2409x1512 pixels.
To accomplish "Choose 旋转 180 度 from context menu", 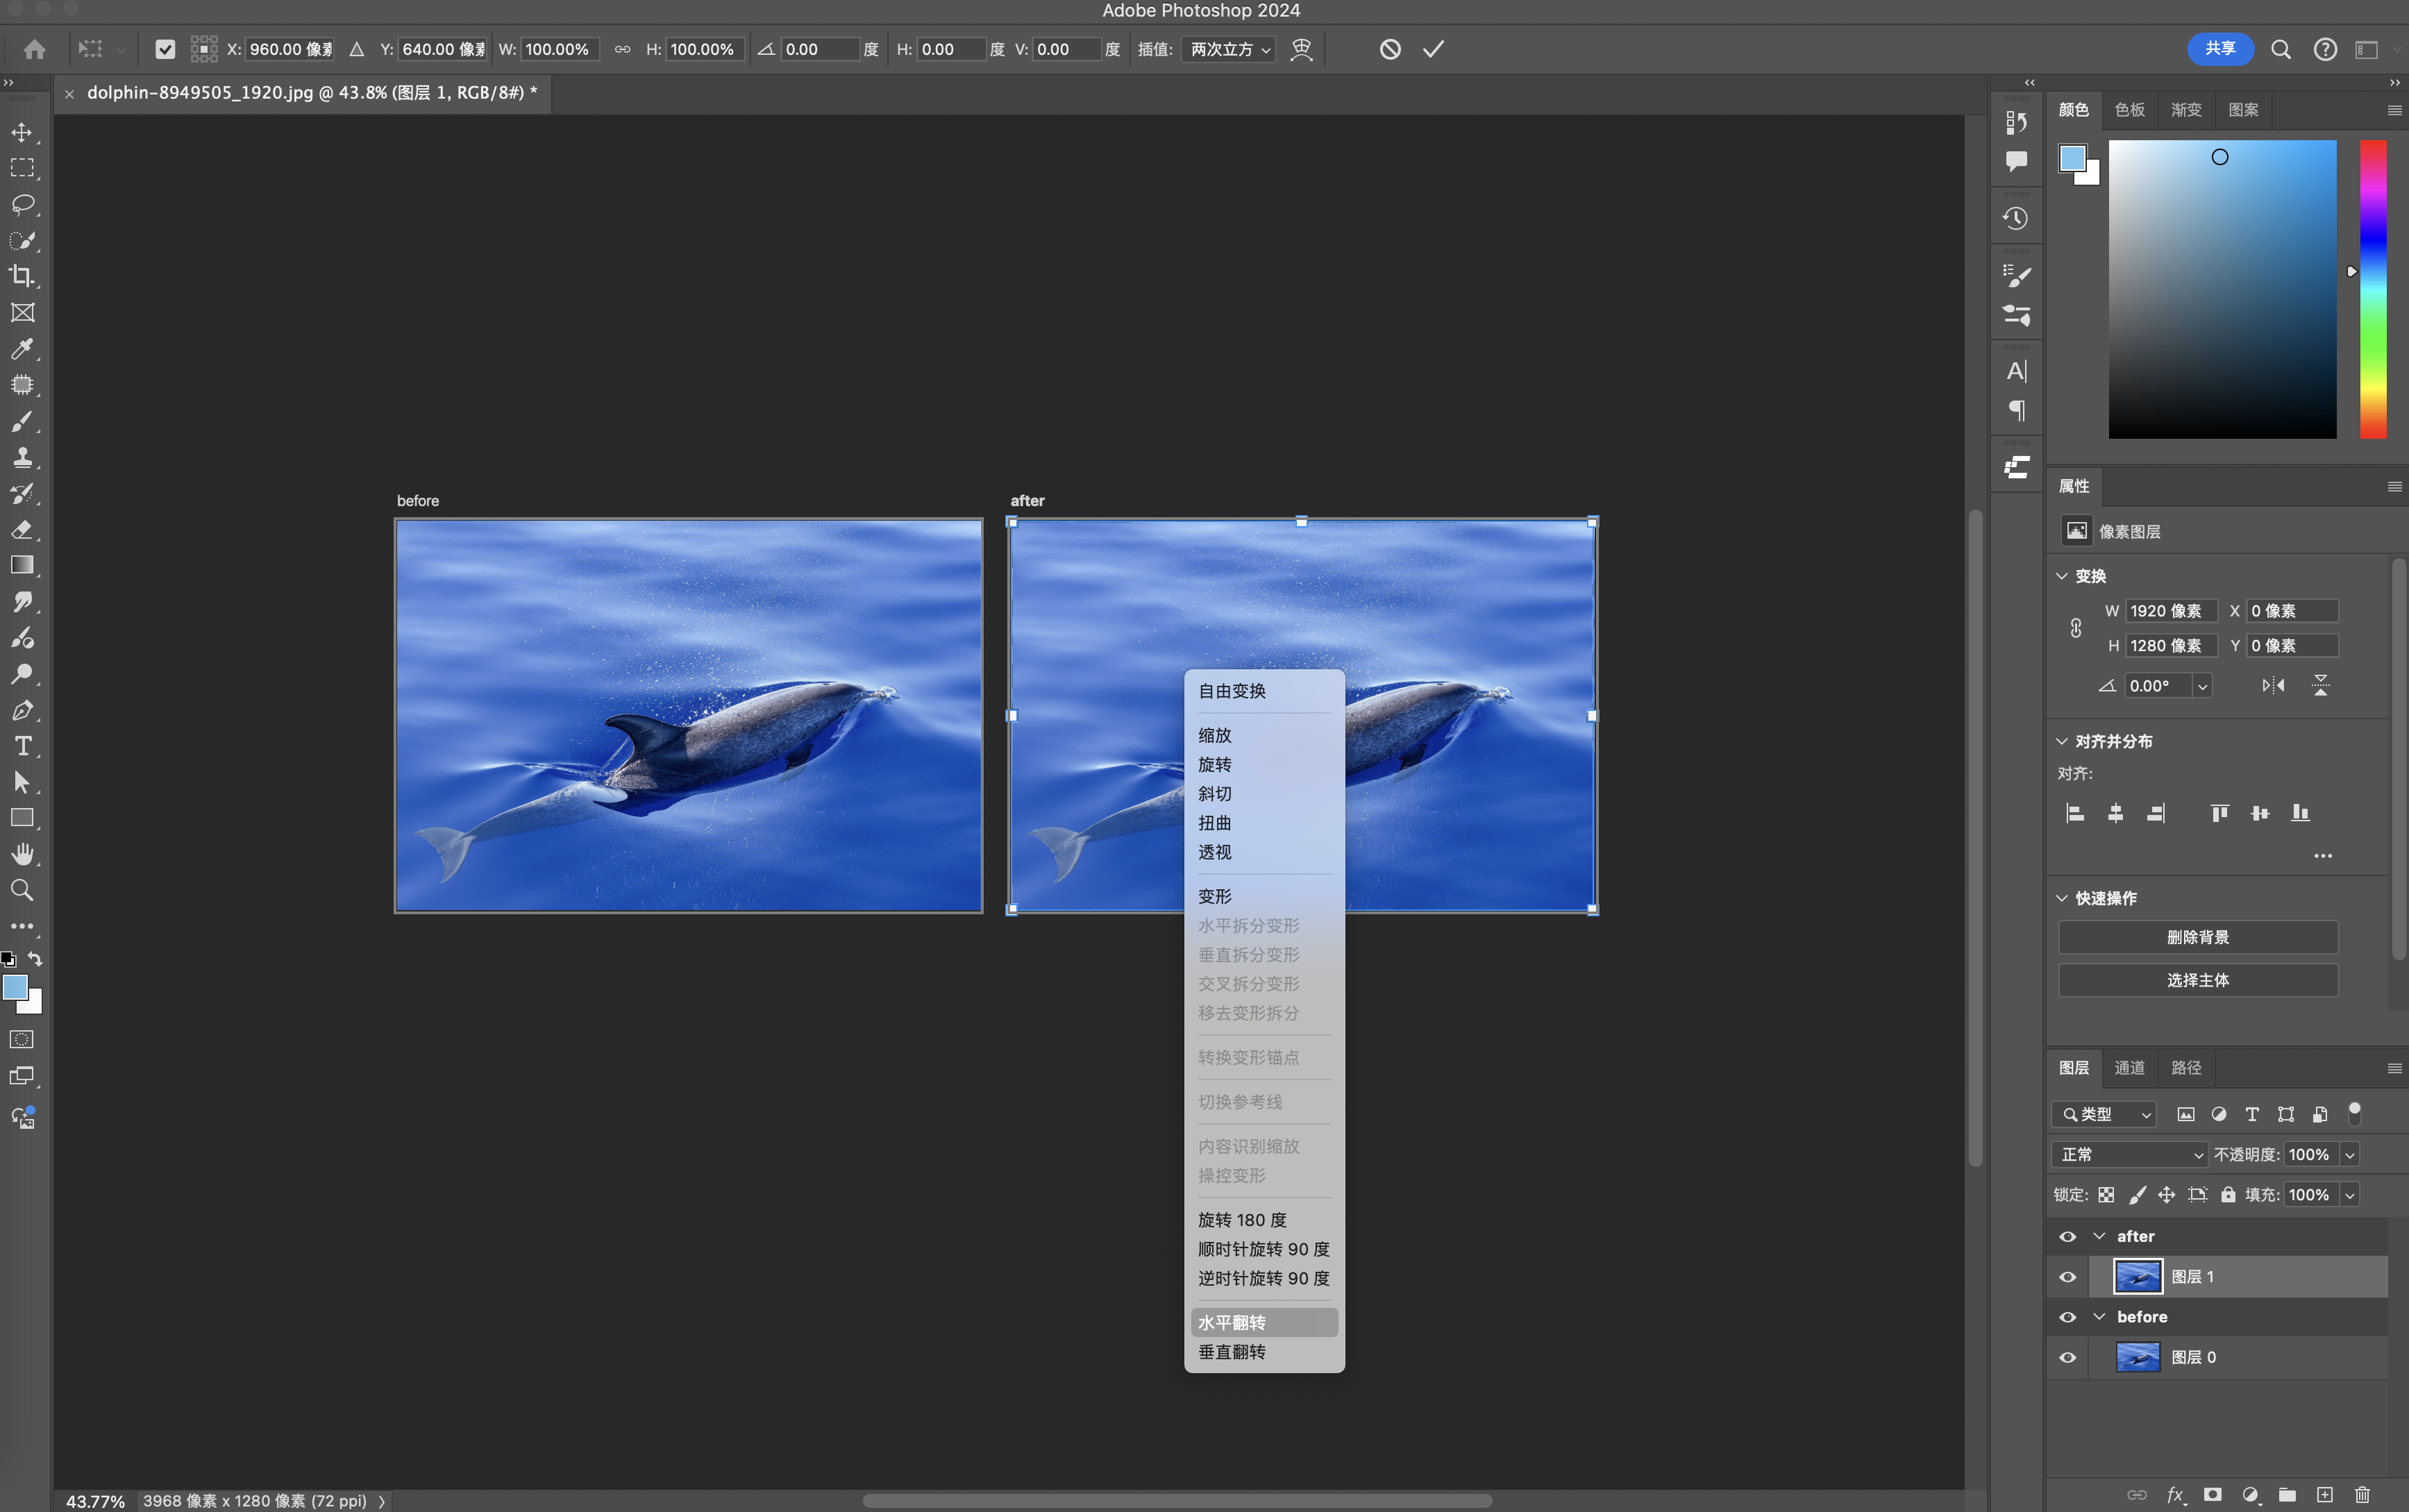I will 1264,1220.
